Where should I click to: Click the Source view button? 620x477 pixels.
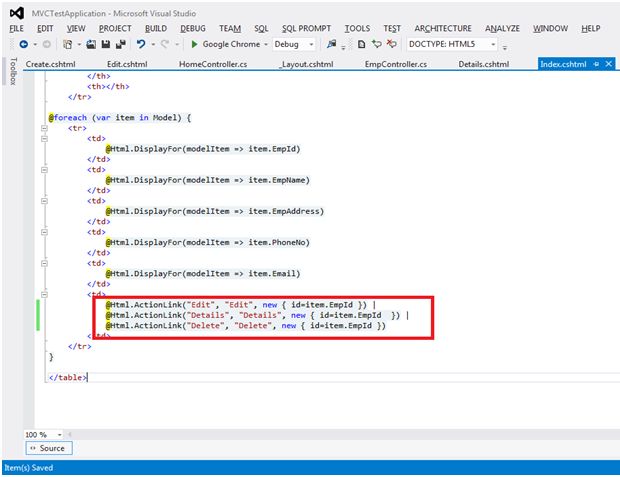(x=49, y=448)
